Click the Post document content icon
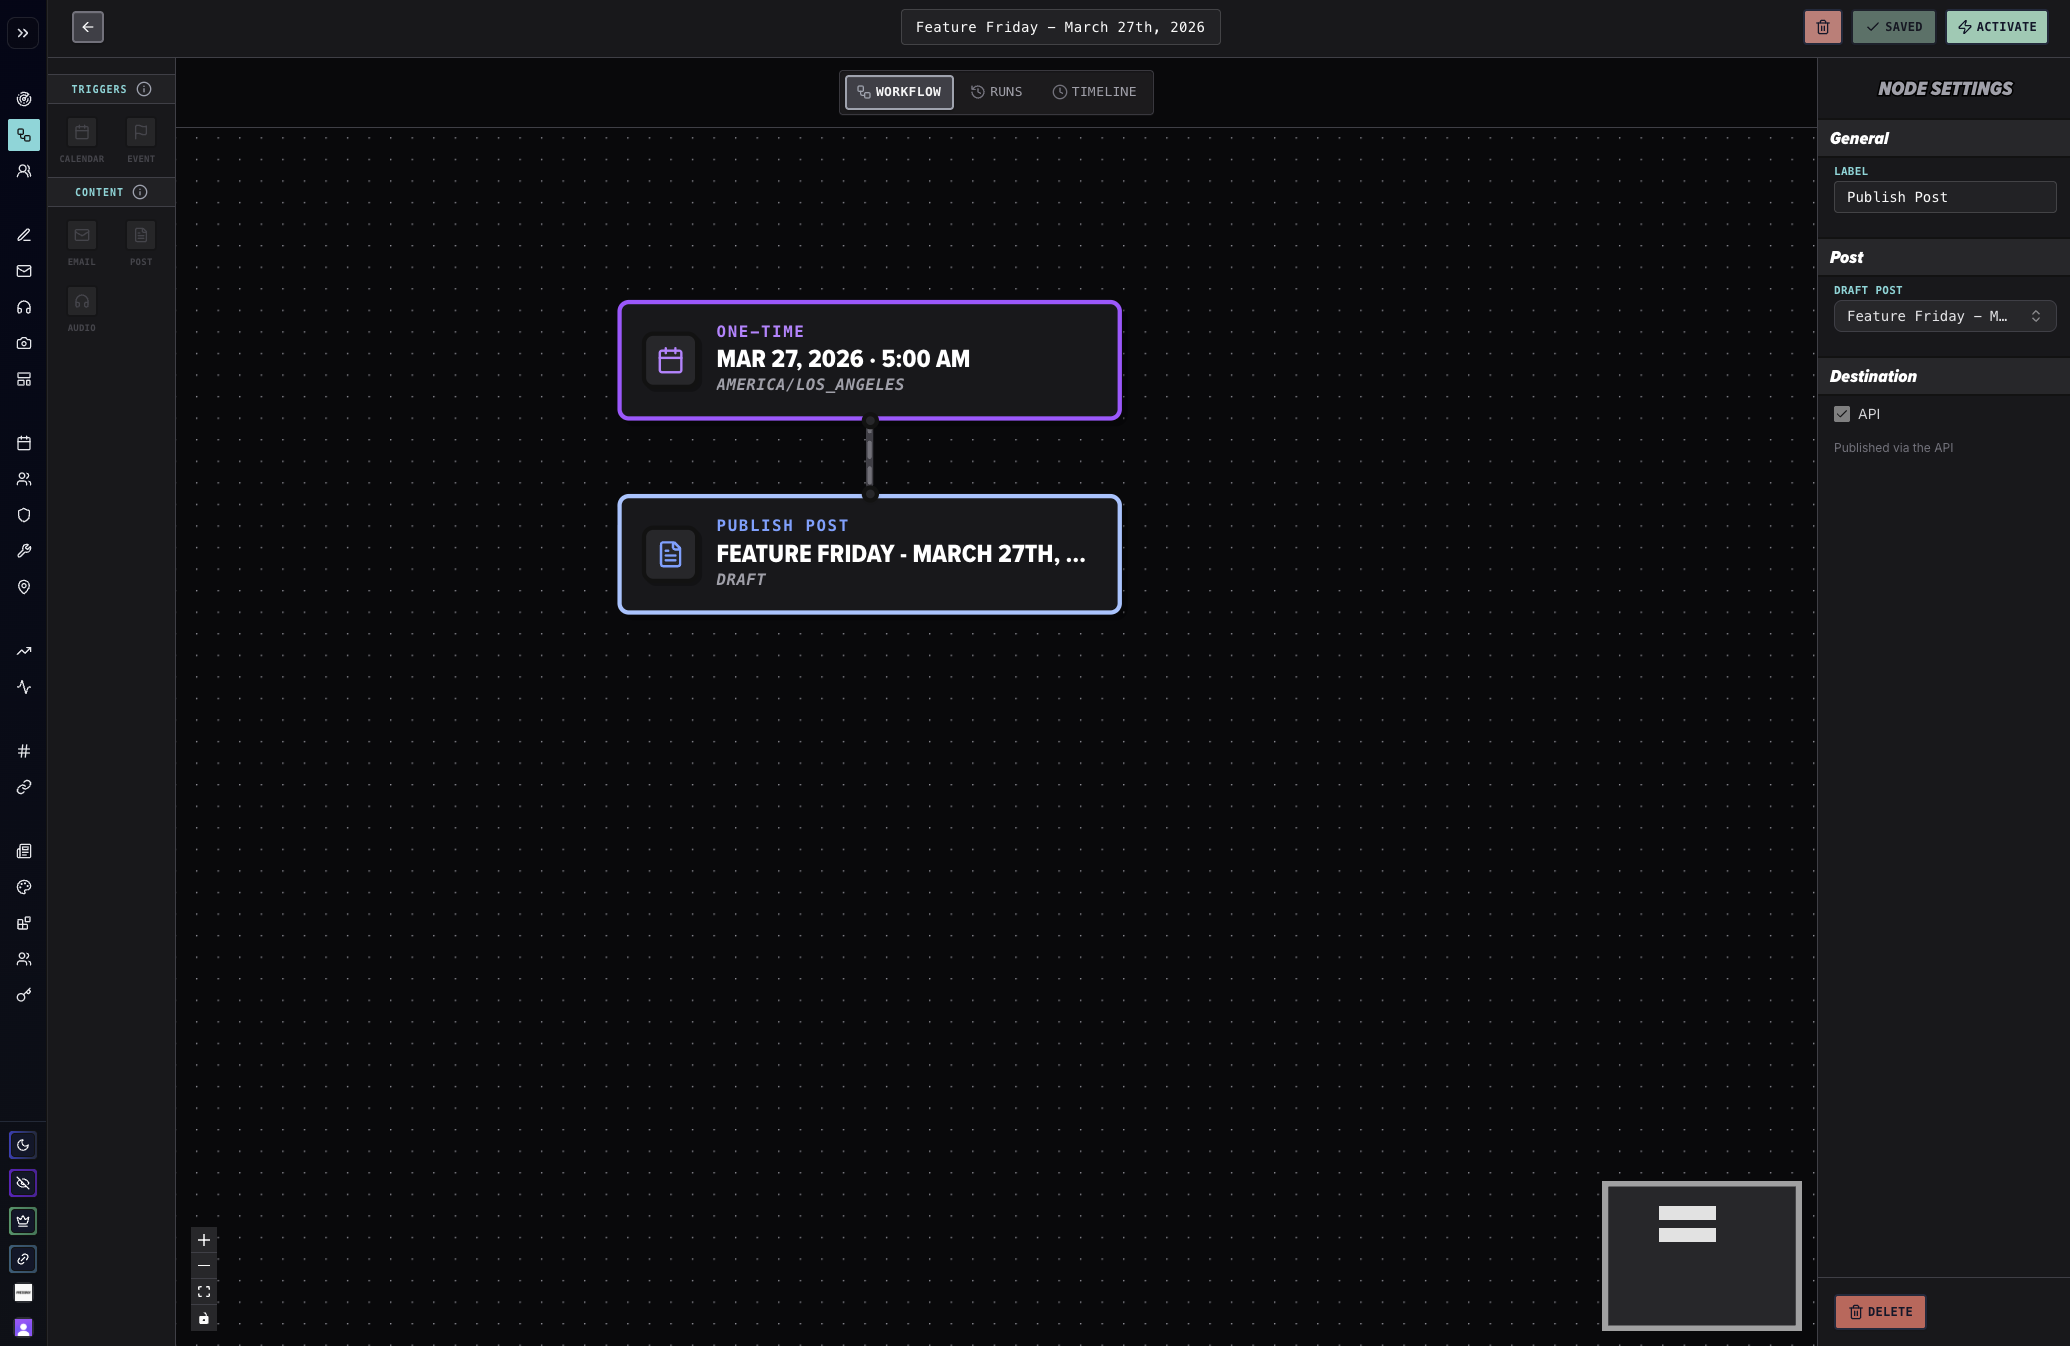This screenshot has height=1346, width=2070. 141,236
